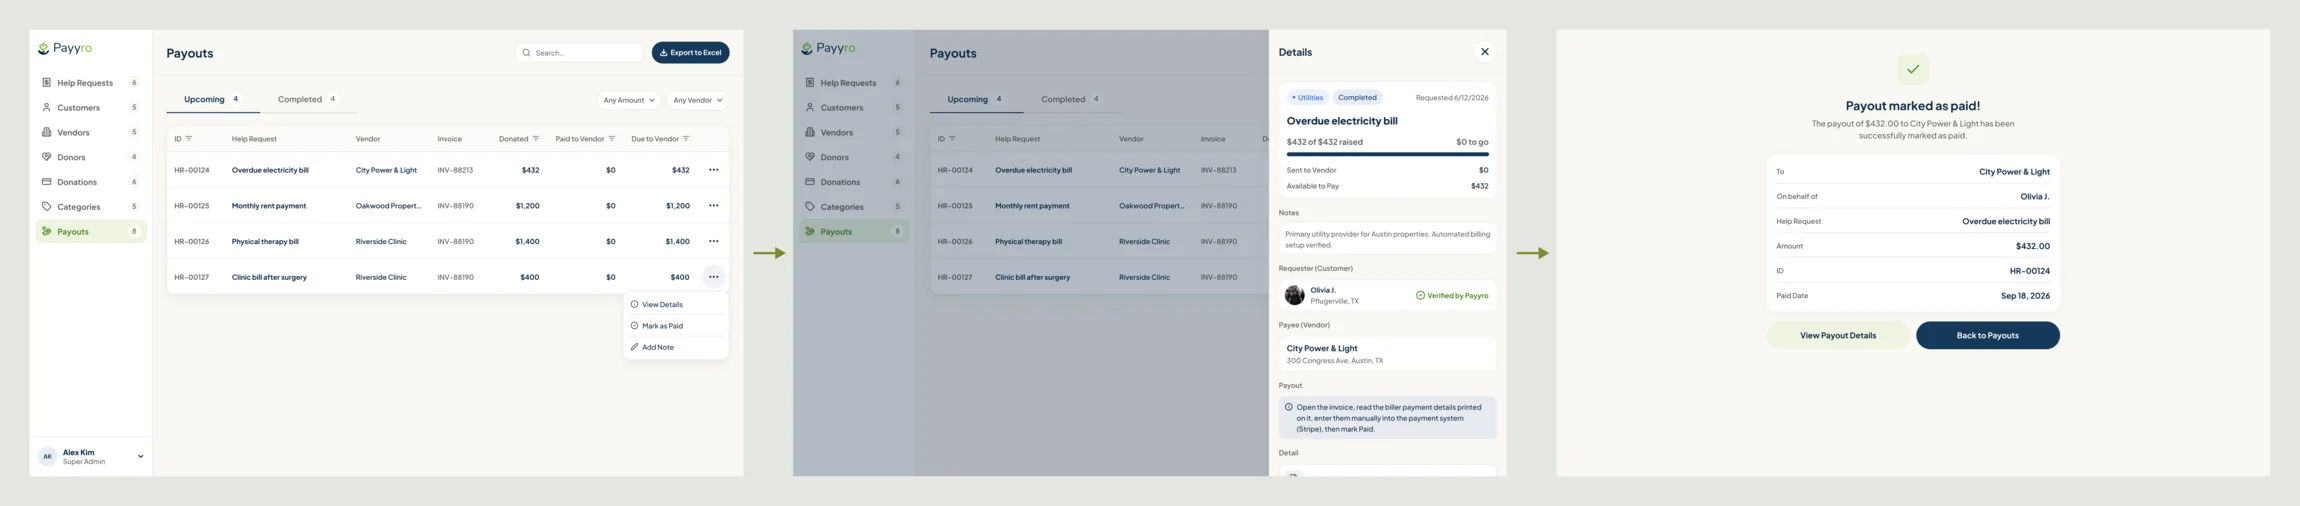Click "Oakwood Propert..." vendor in first panel table
This screenshot has height=506, width=2300.
388,206
